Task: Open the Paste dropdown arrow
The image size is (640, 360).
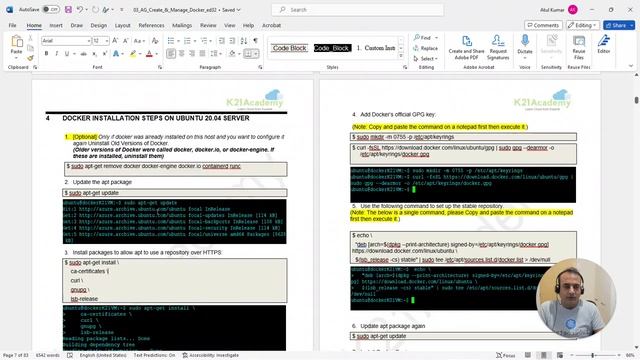Action: (x=16, y=58)
